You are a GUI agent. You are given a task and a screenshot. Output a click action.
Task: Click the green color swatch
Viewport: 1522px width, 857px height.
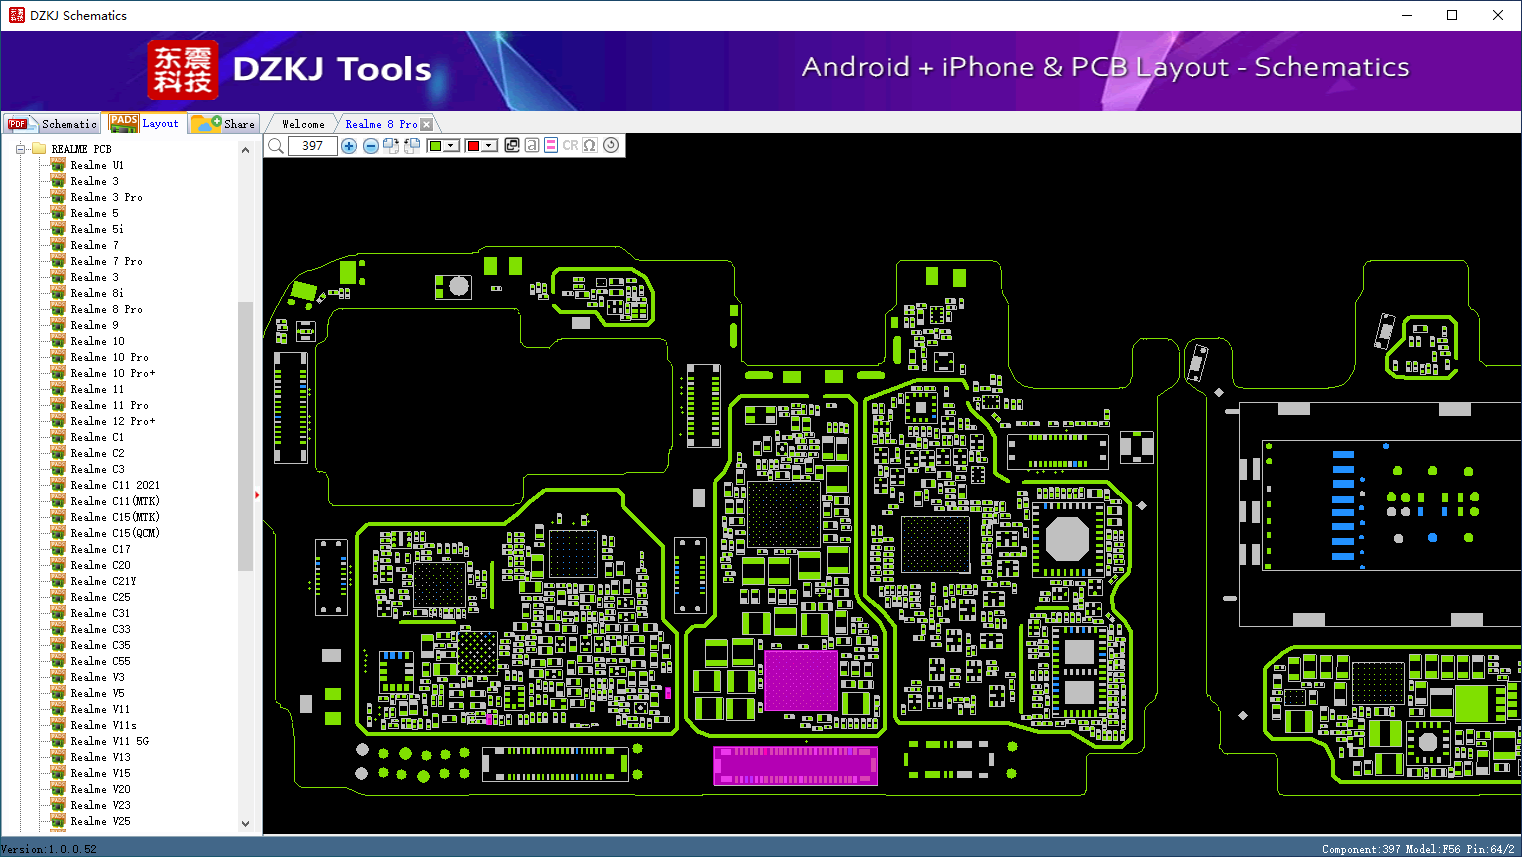pos(435,146)
